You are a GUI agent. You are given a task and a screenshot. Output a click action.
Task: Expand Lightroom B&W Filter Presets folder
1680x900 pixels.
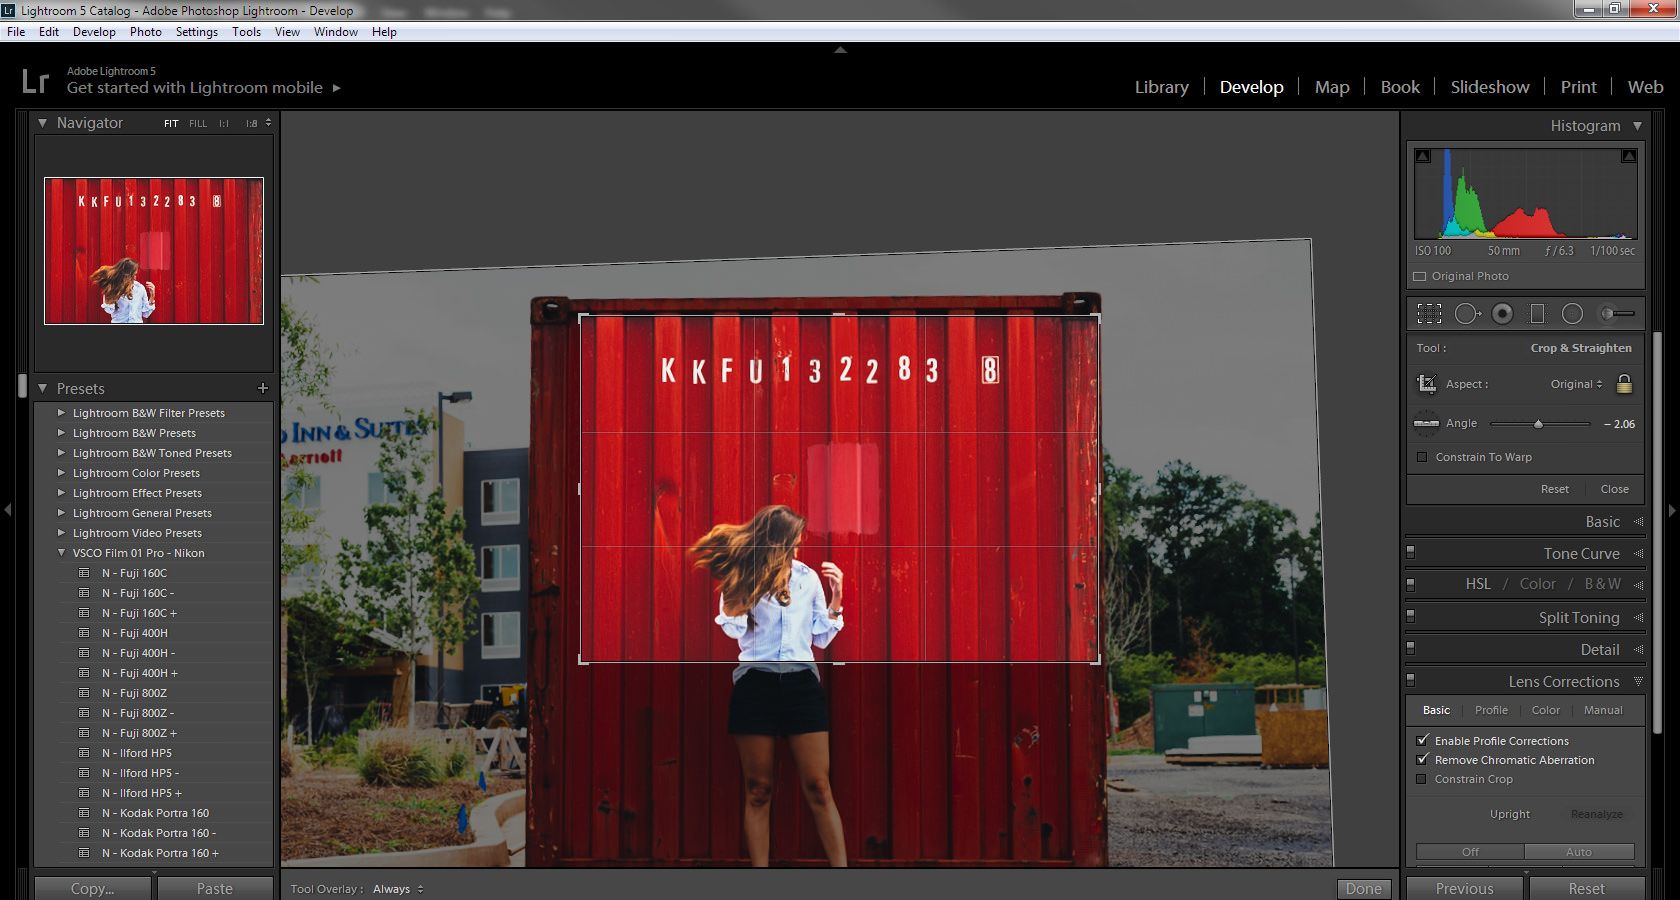pyautogui.click(x=61, y=412)
